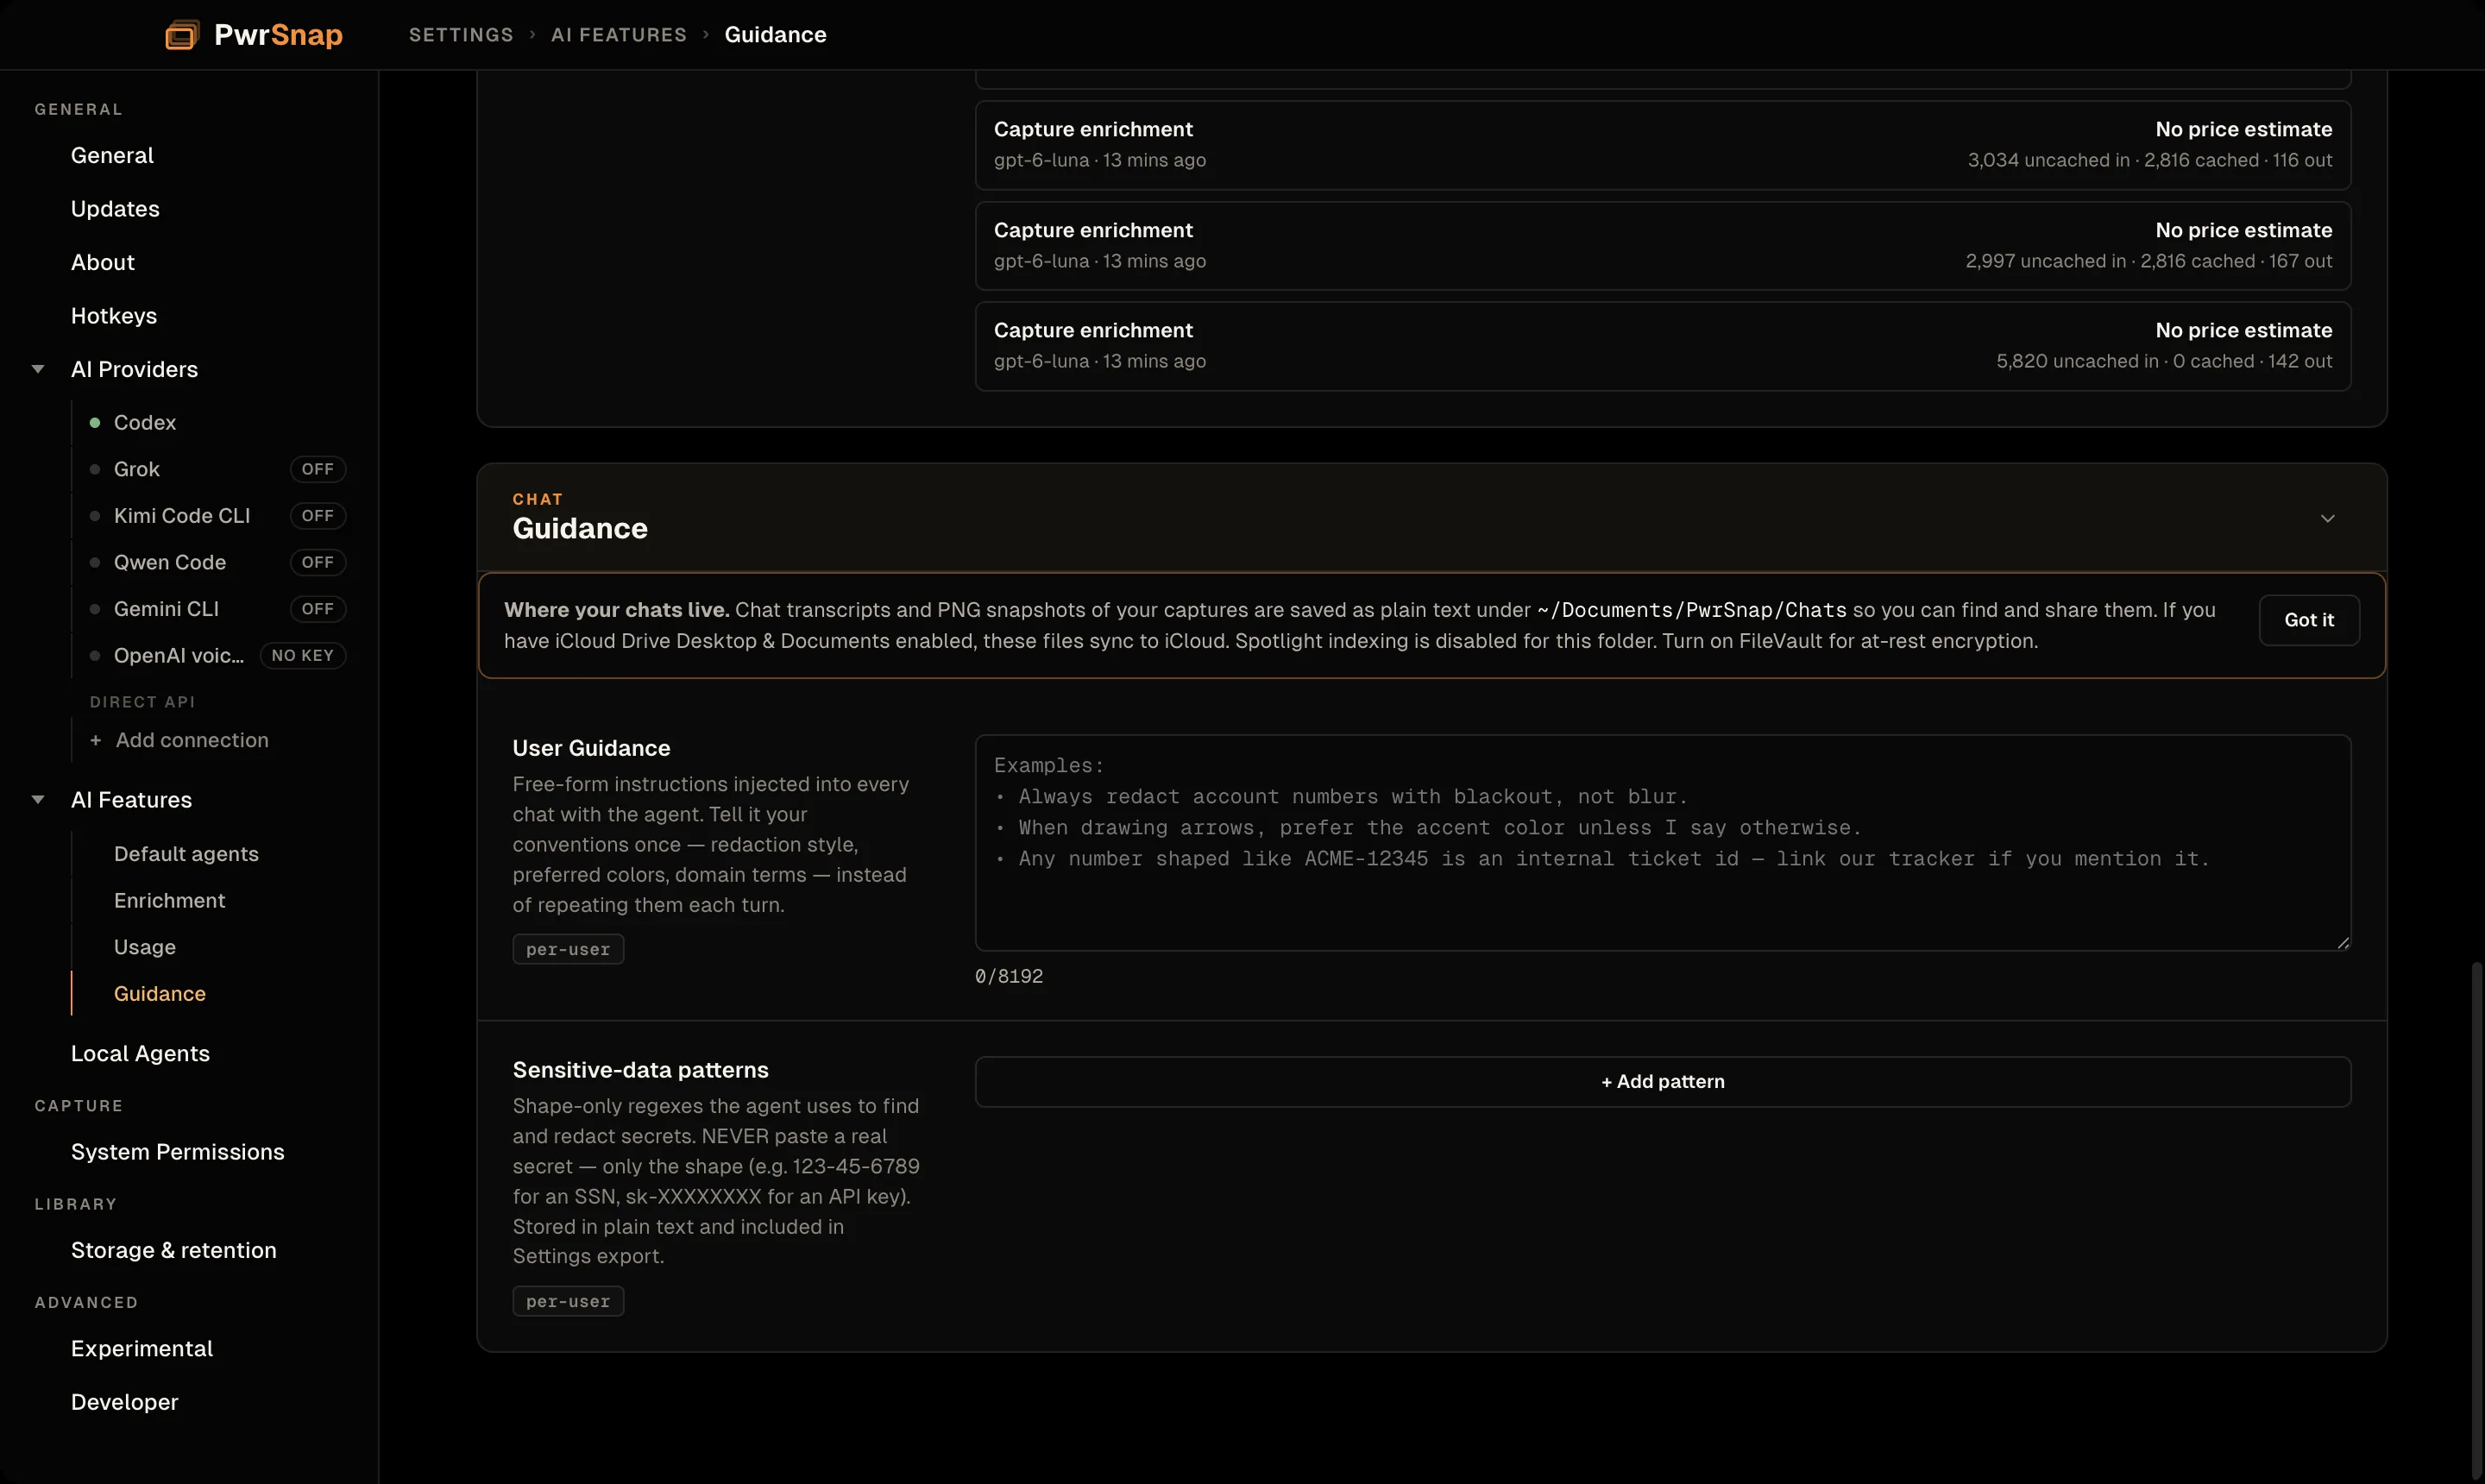
Task: Select the Qwen Code provider
Action: click(170, 562)
